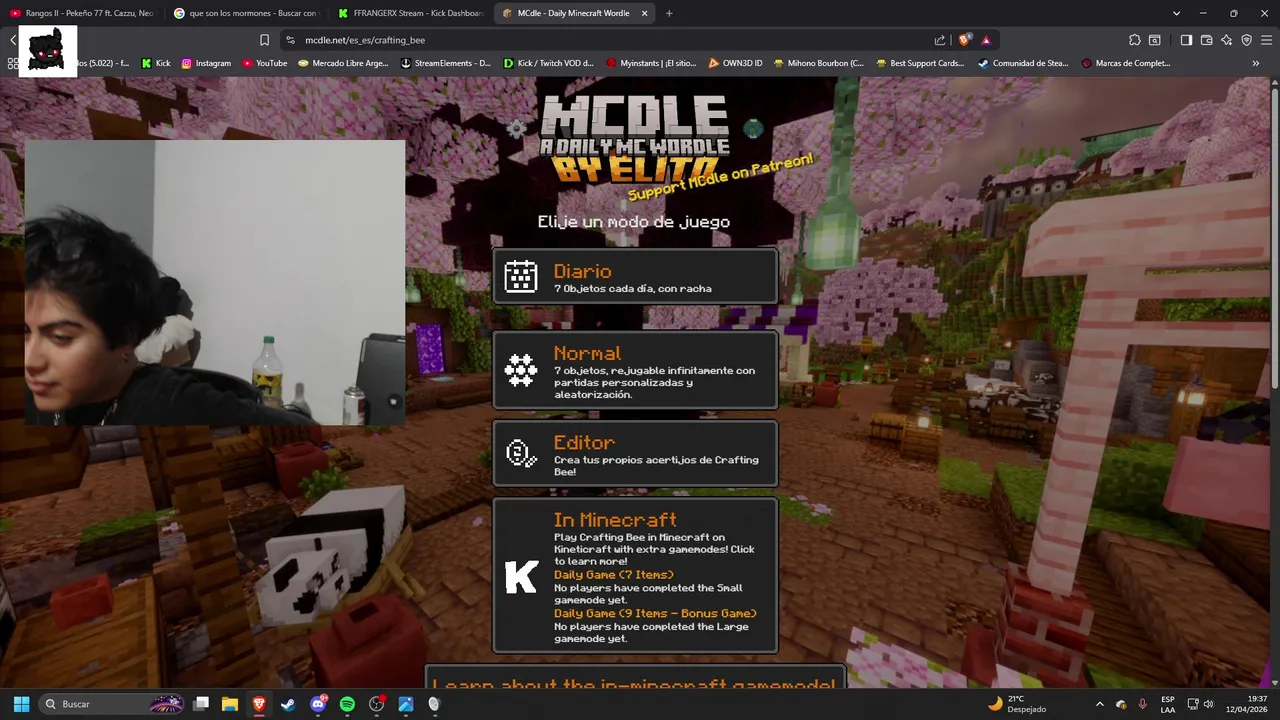
Task: Close the MCdle tab
Action: (x=644, y=13)
